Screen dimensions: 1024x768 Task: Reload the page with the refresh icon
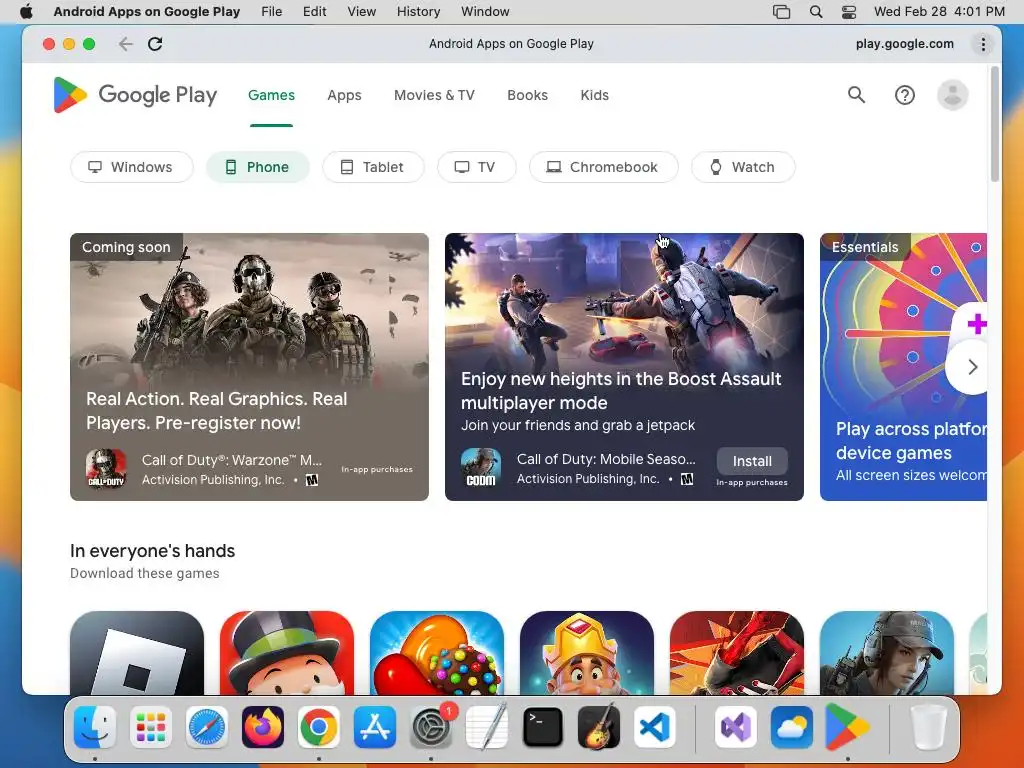click(x=155, y=44)
